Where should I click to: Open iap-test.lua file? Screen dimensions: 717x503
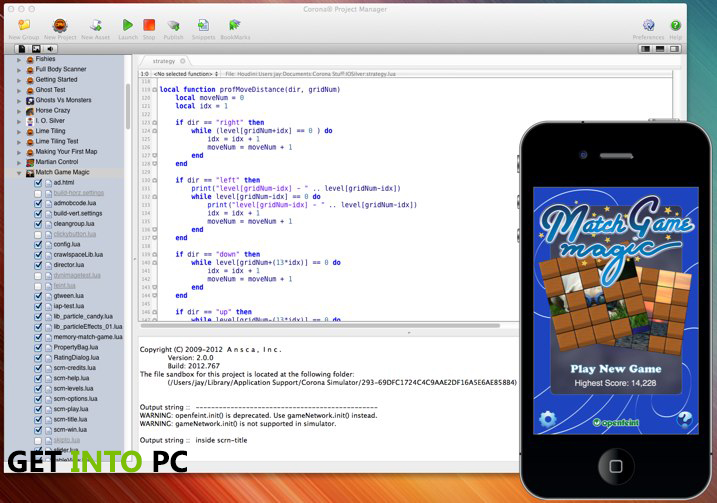click(69, 306)
